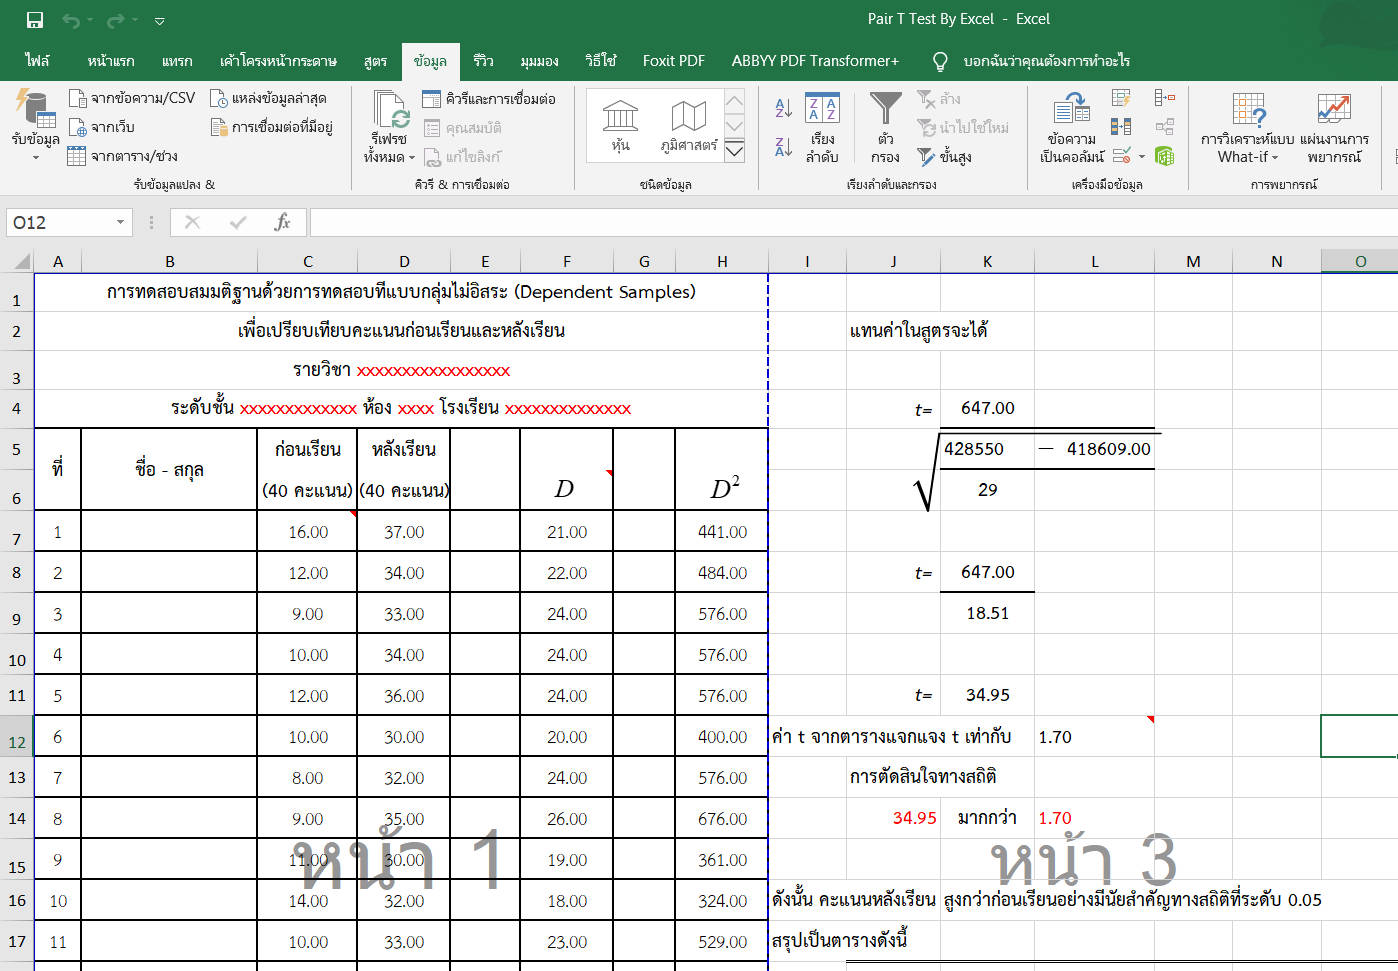The width and height of the screenshot is (1398, 971).
Task: Select cell containing 647.00 in row 4
Action: click(x=987, y=408)
